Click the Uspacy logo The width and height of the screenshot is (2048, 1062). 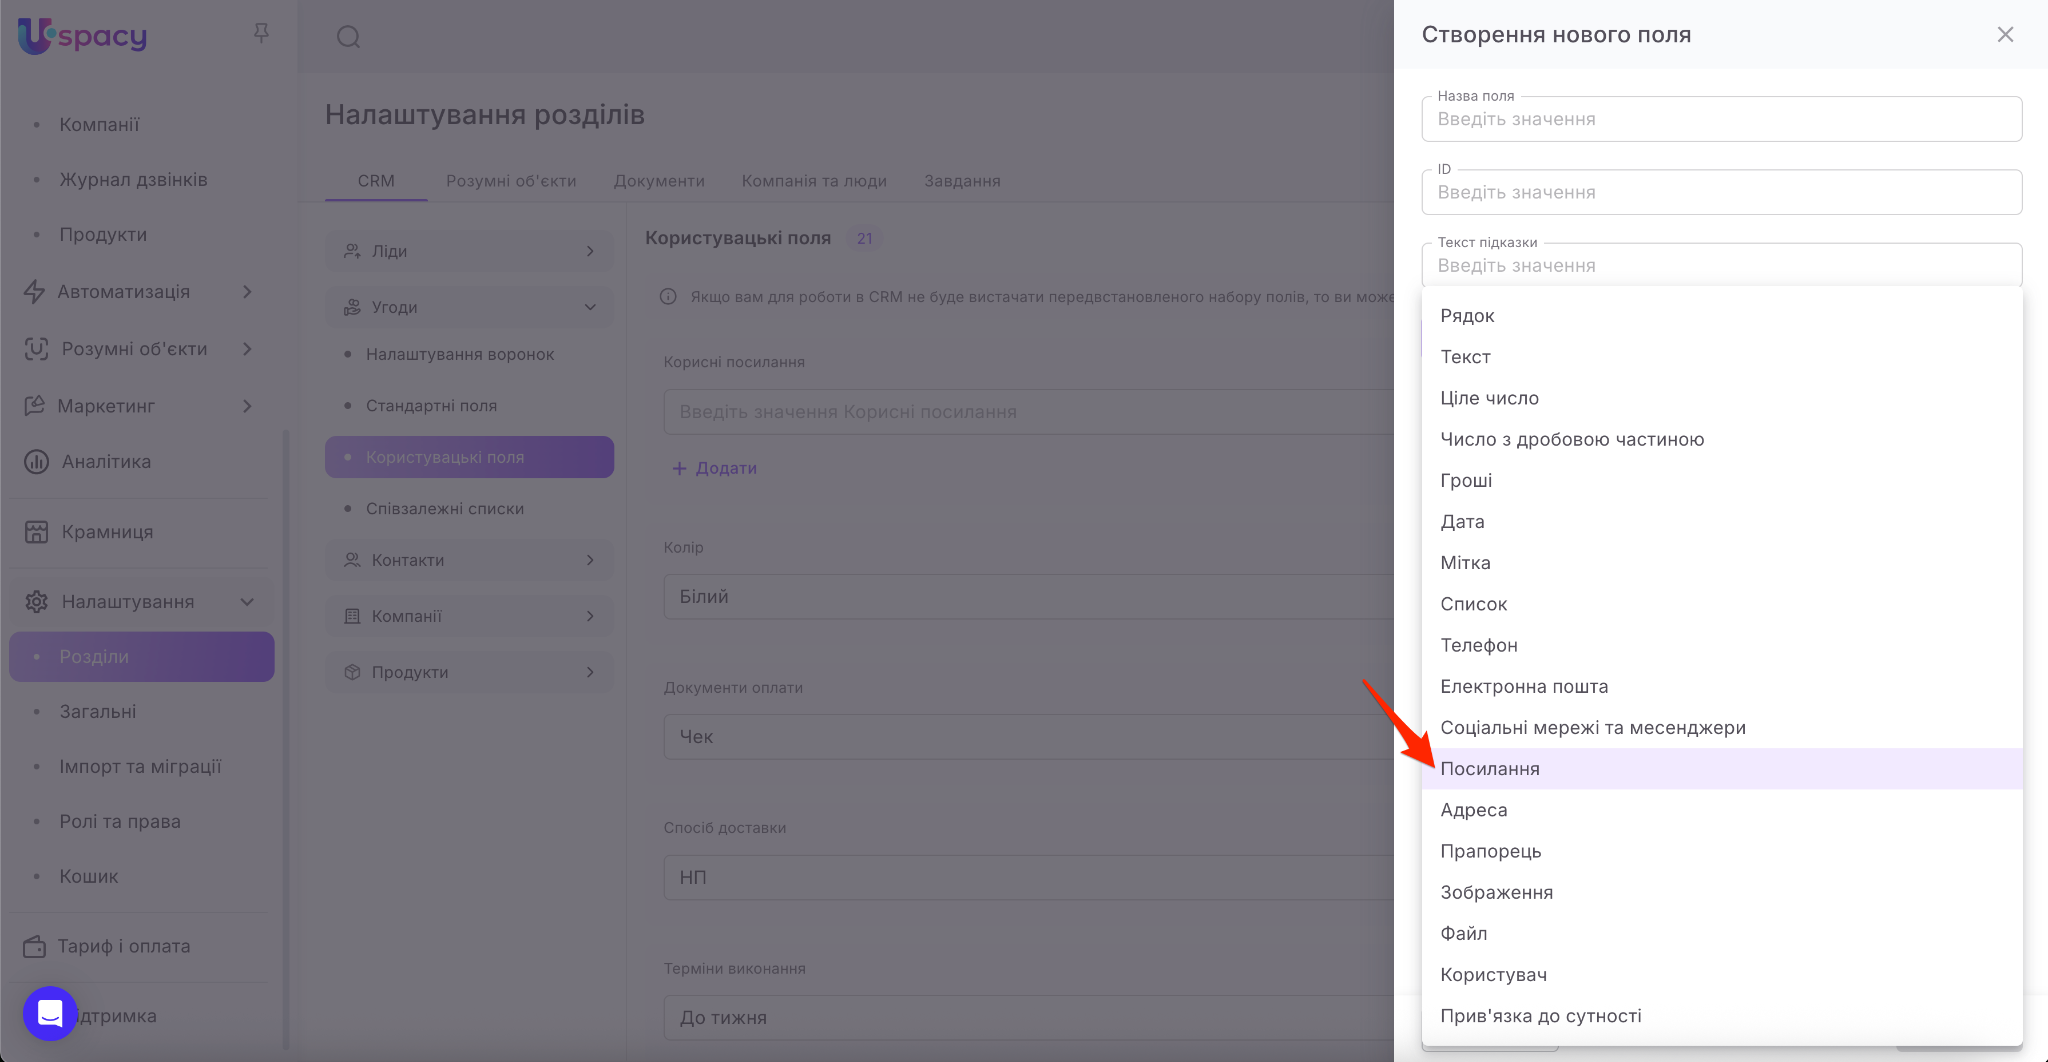[83, 36]
